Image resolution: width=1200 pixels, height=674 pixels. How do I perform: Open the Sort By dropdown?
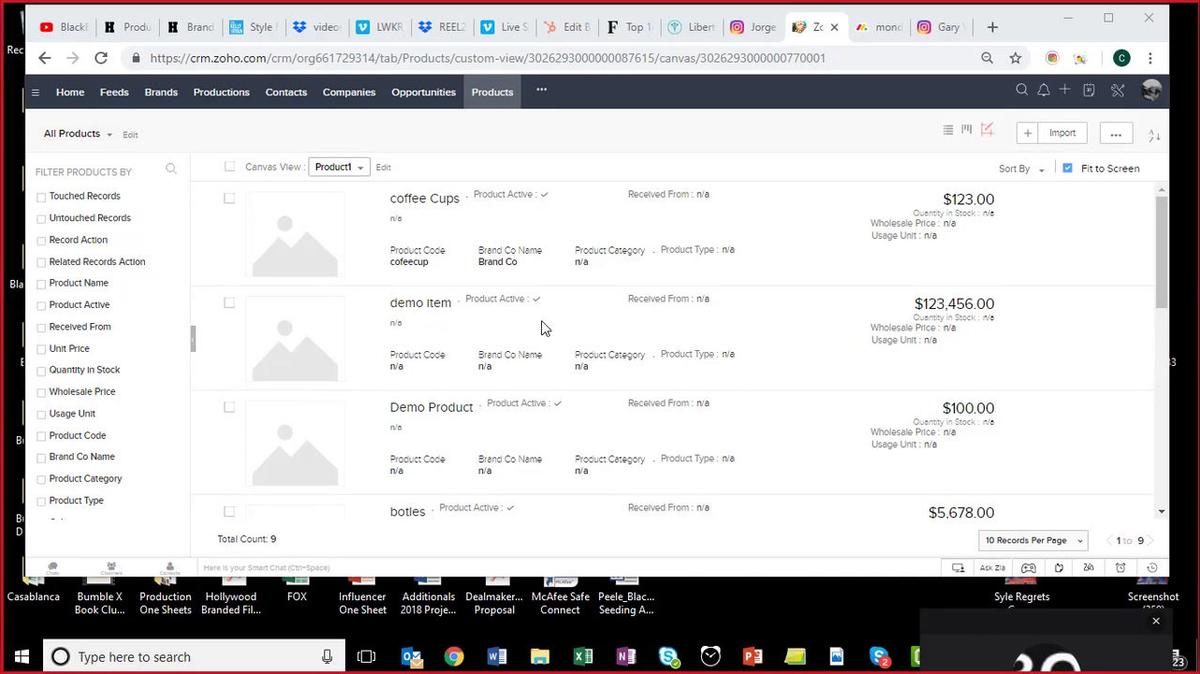[1021, 169]
